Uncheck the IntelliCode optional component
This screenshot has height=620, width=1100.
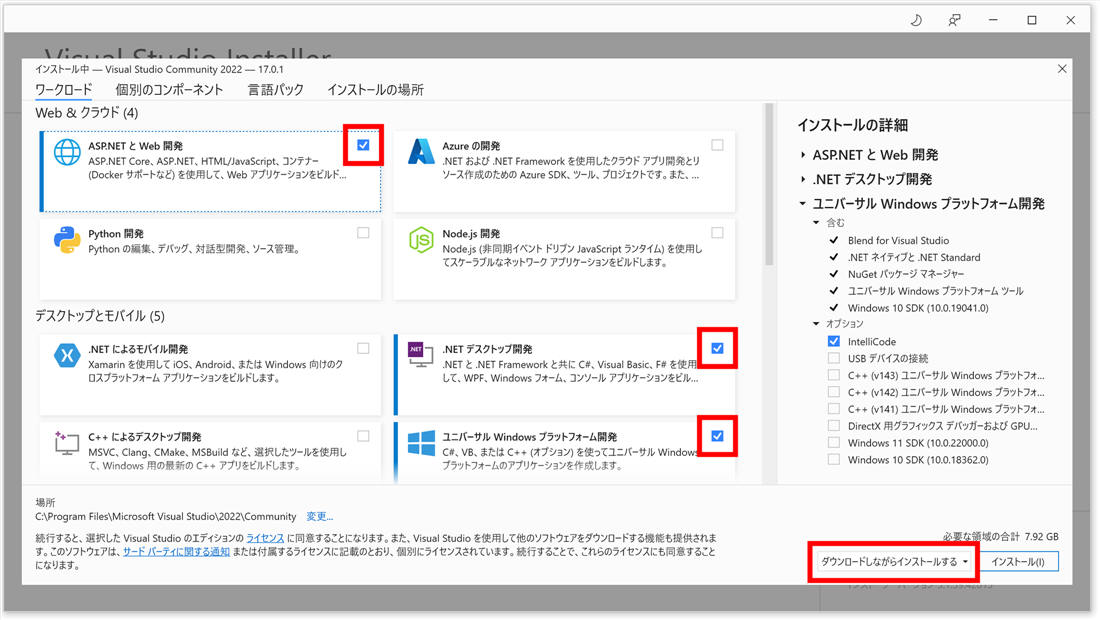click(833, 342)
